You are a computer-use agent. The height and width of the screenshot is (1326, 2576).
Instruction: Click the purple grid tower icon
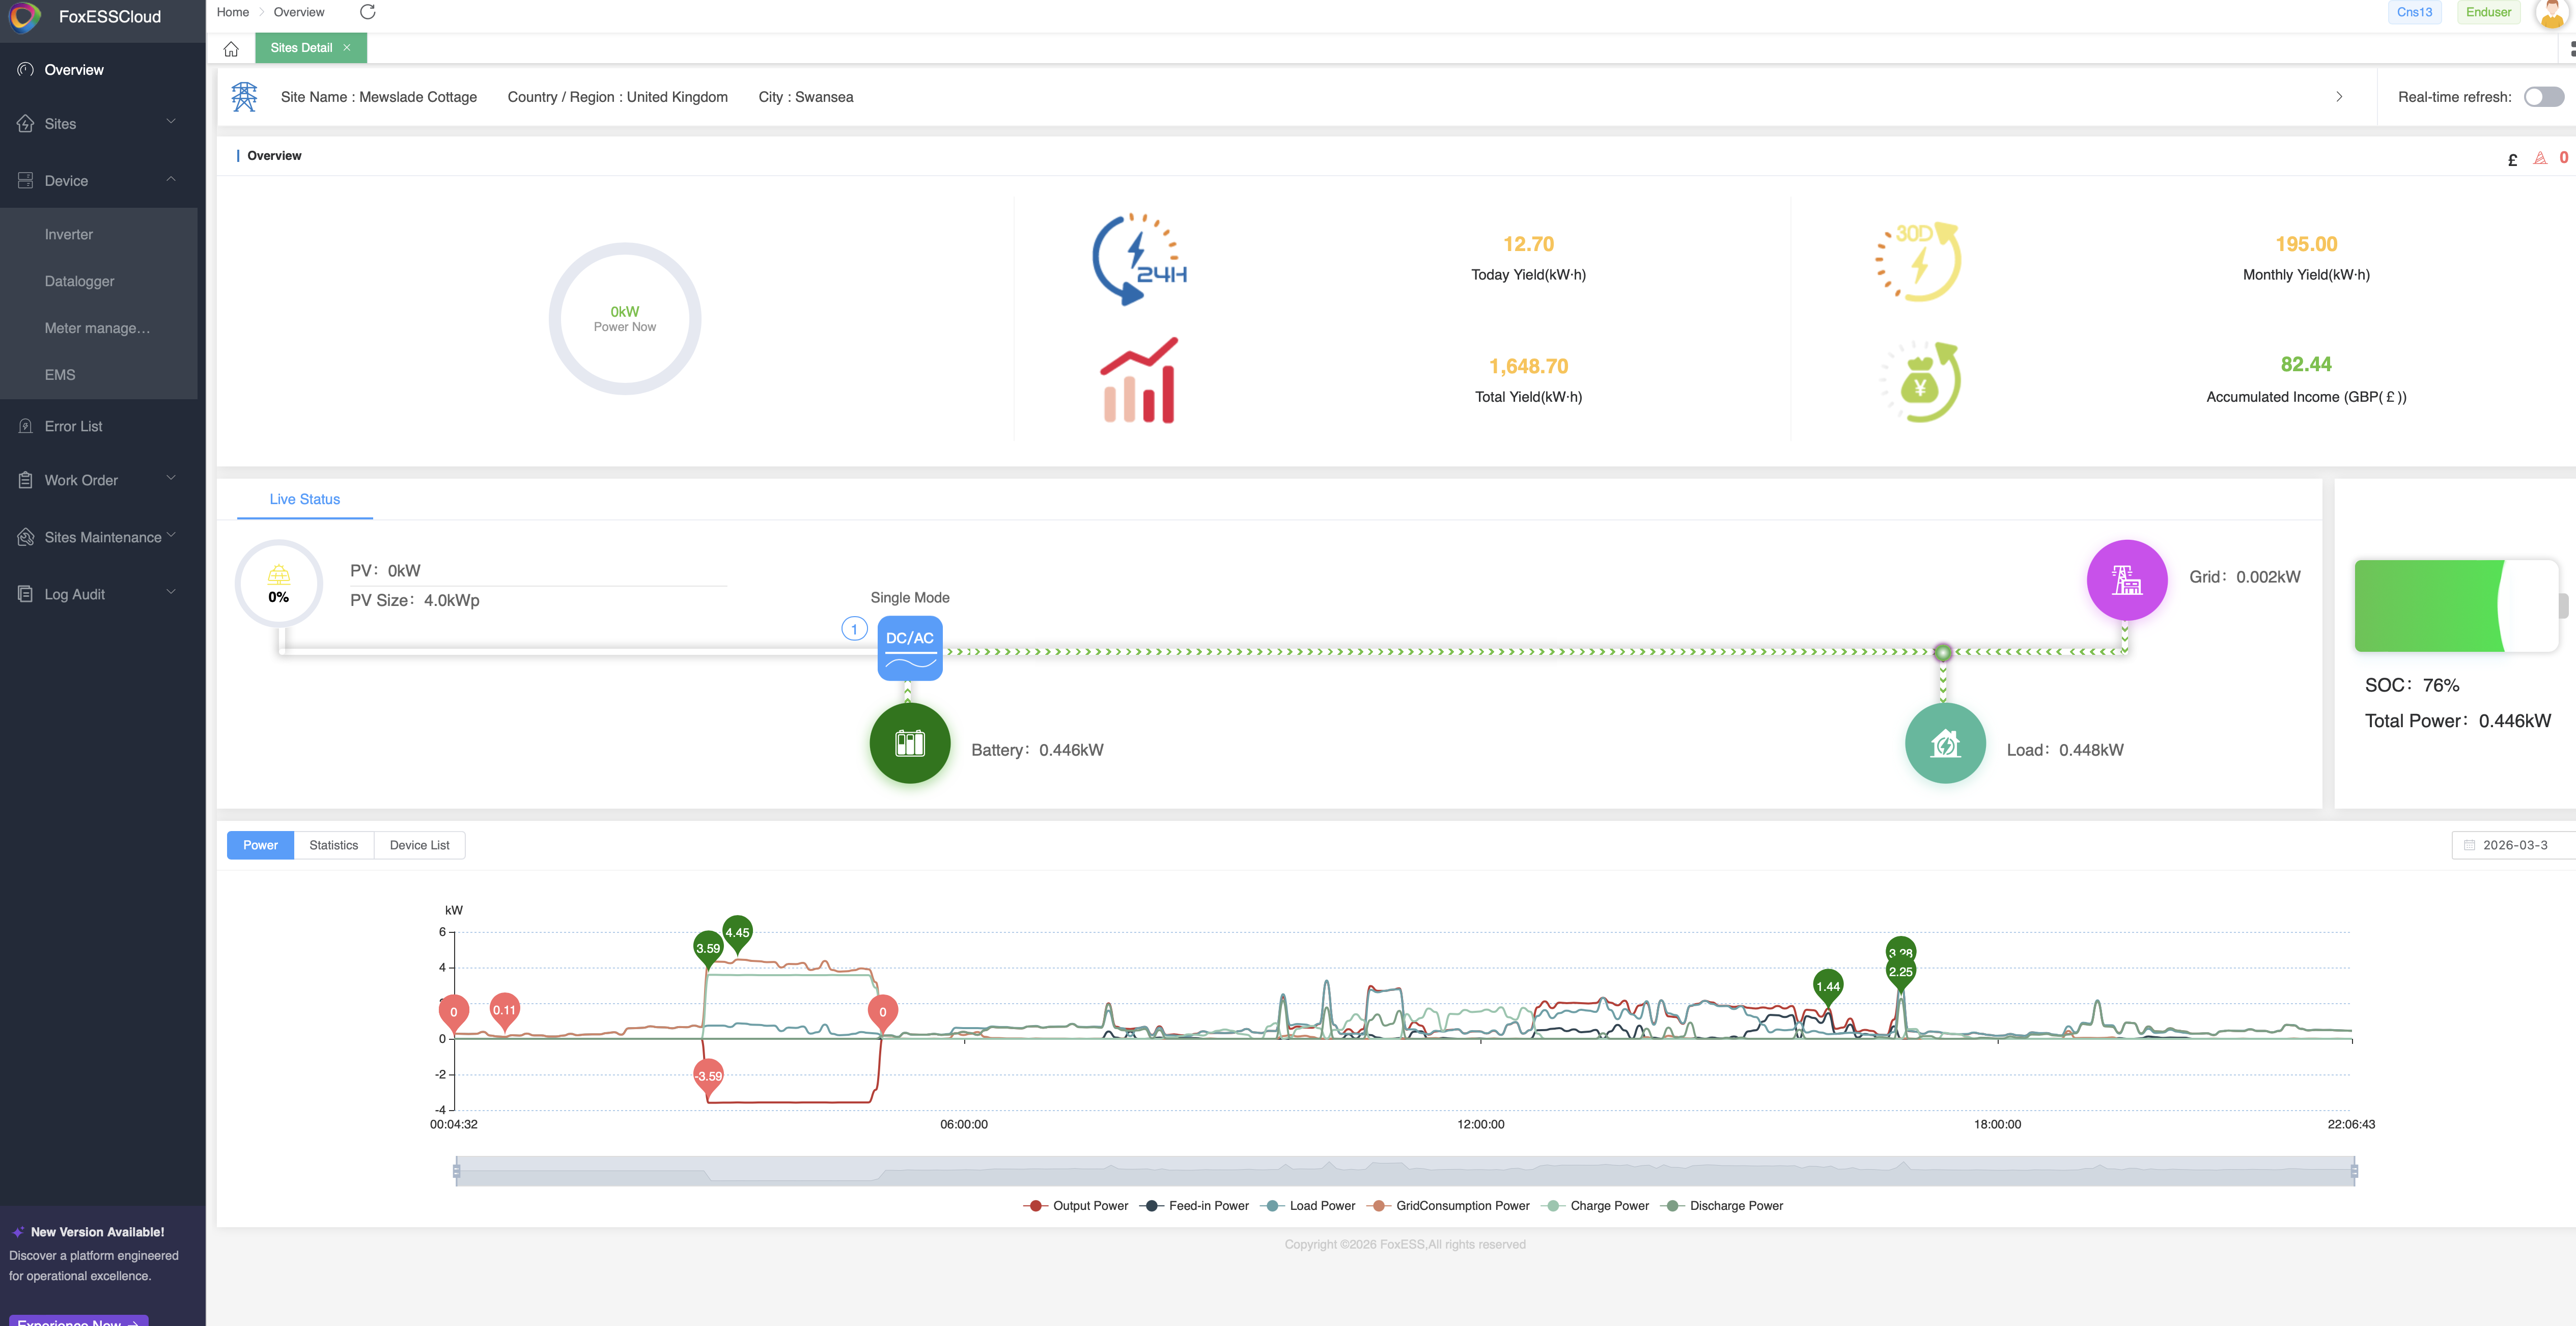pos(2126,580)
